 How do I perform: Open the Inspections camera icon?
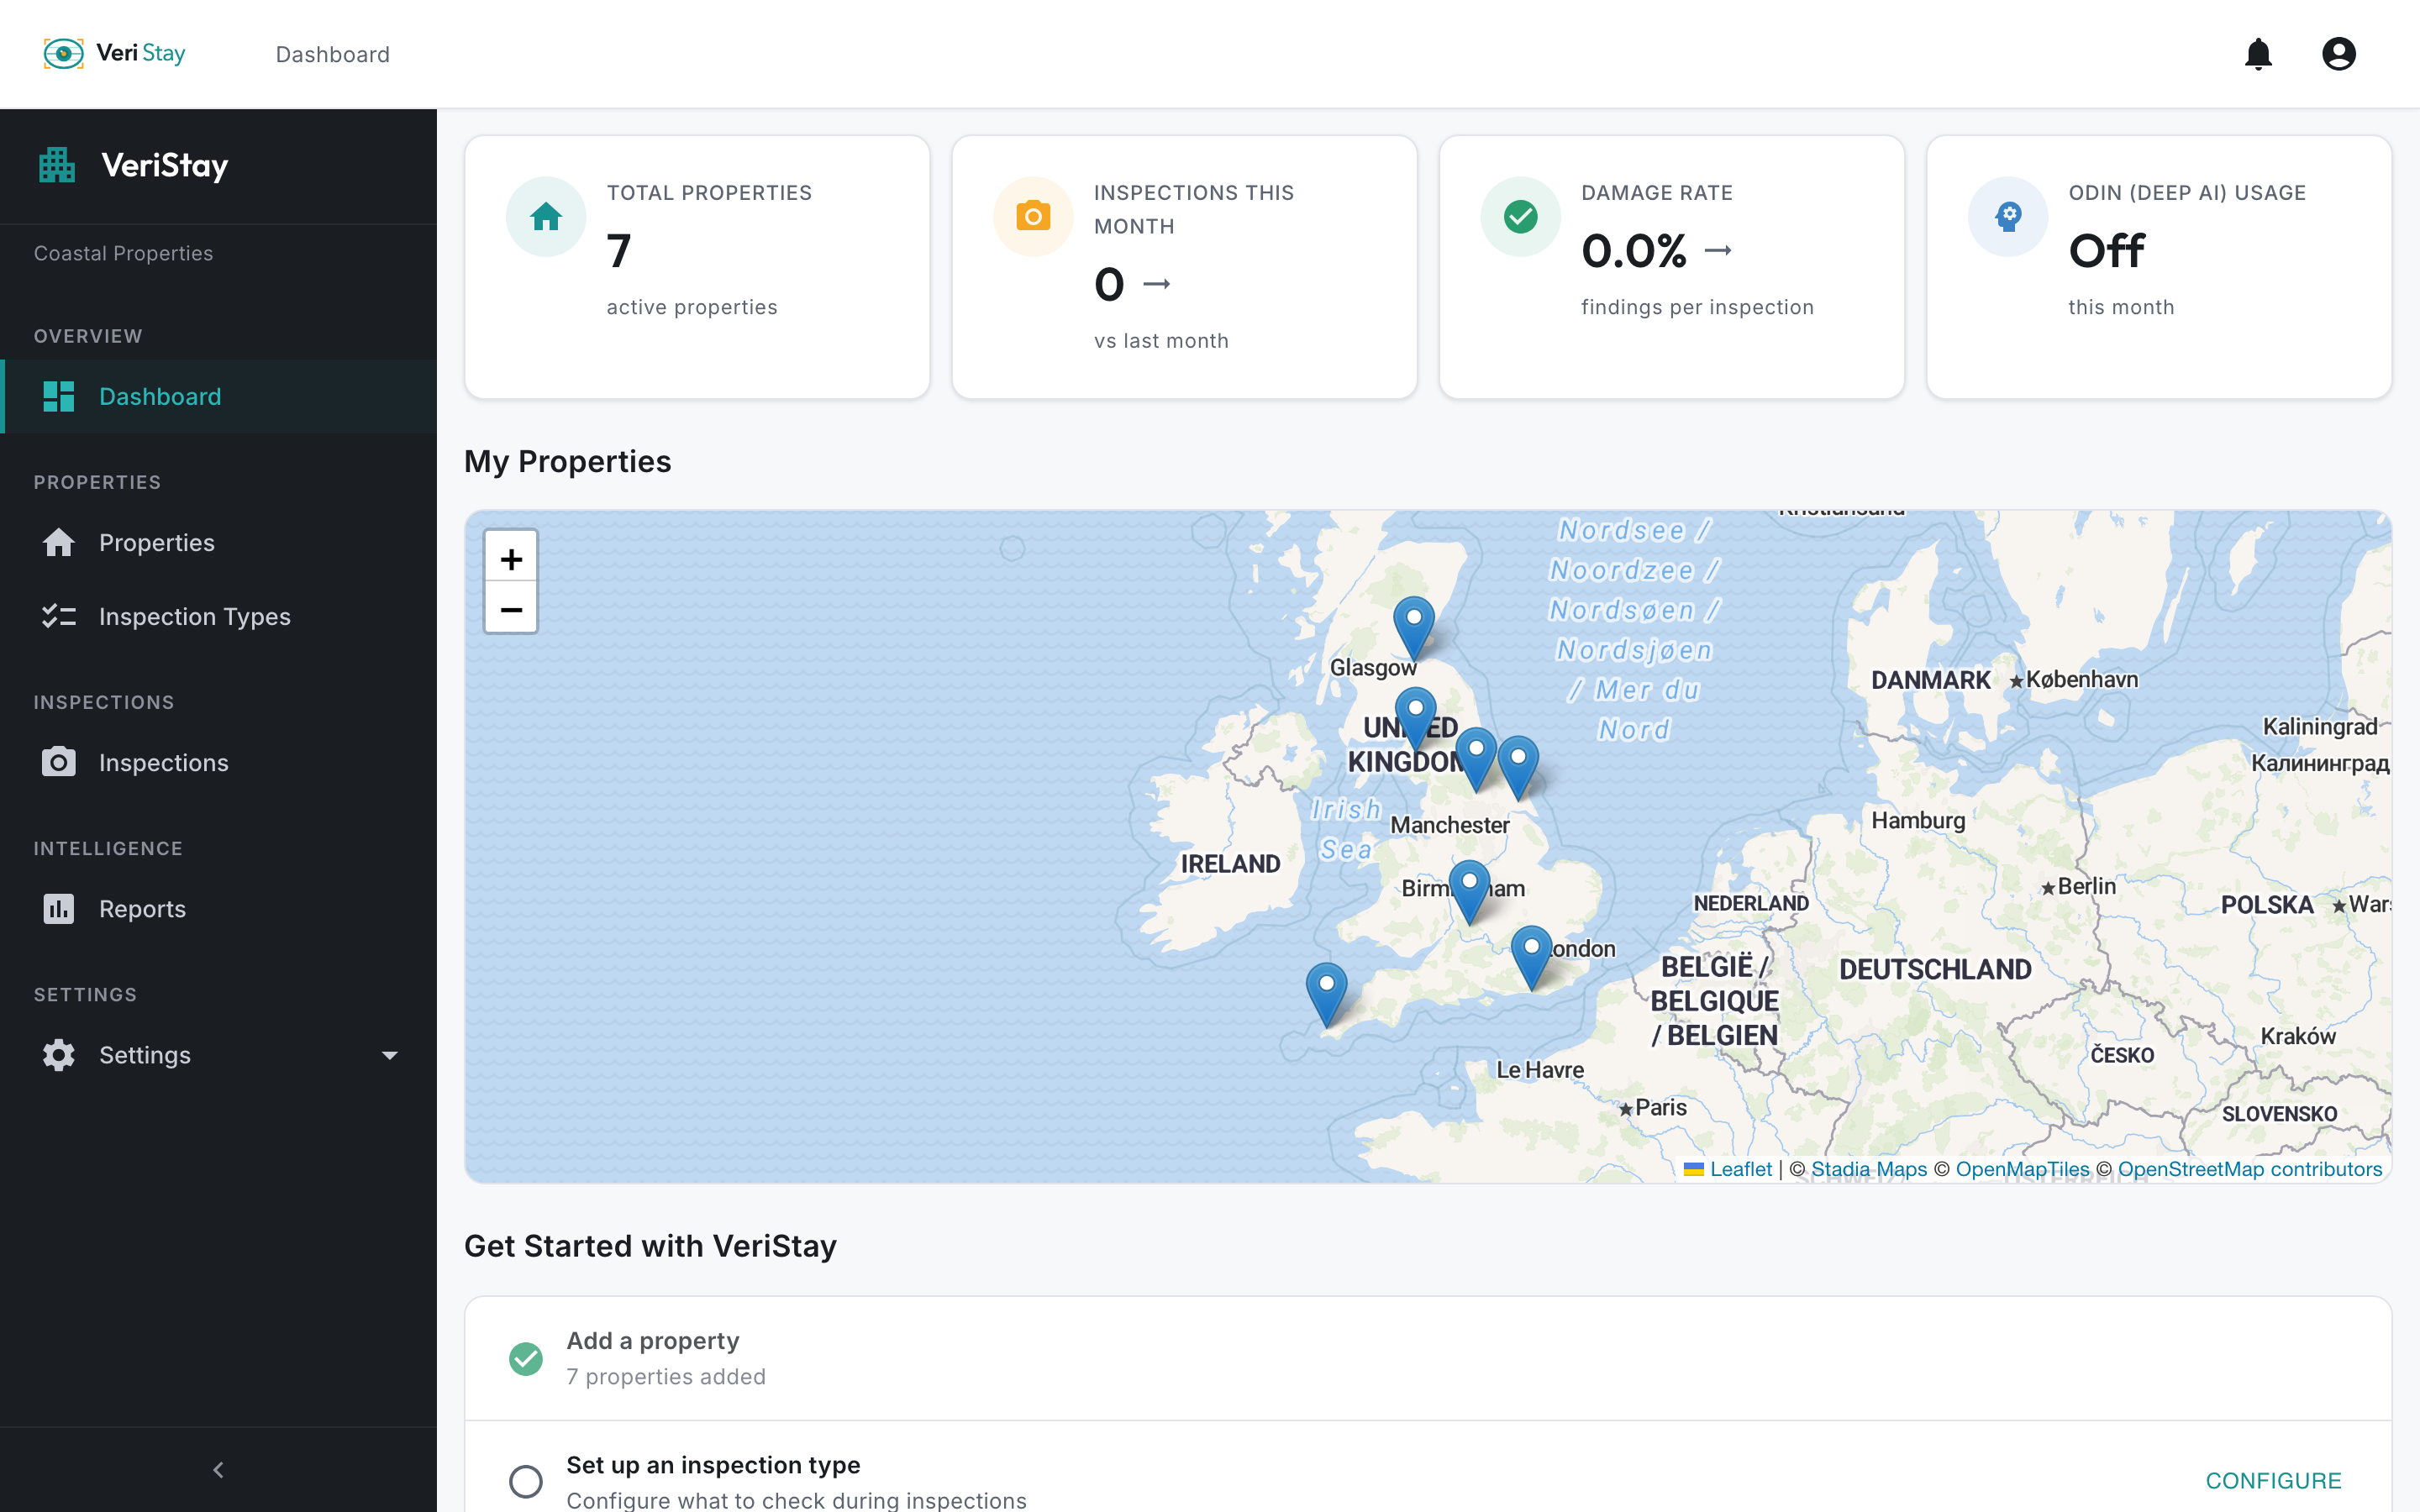(x=59, y=762)
